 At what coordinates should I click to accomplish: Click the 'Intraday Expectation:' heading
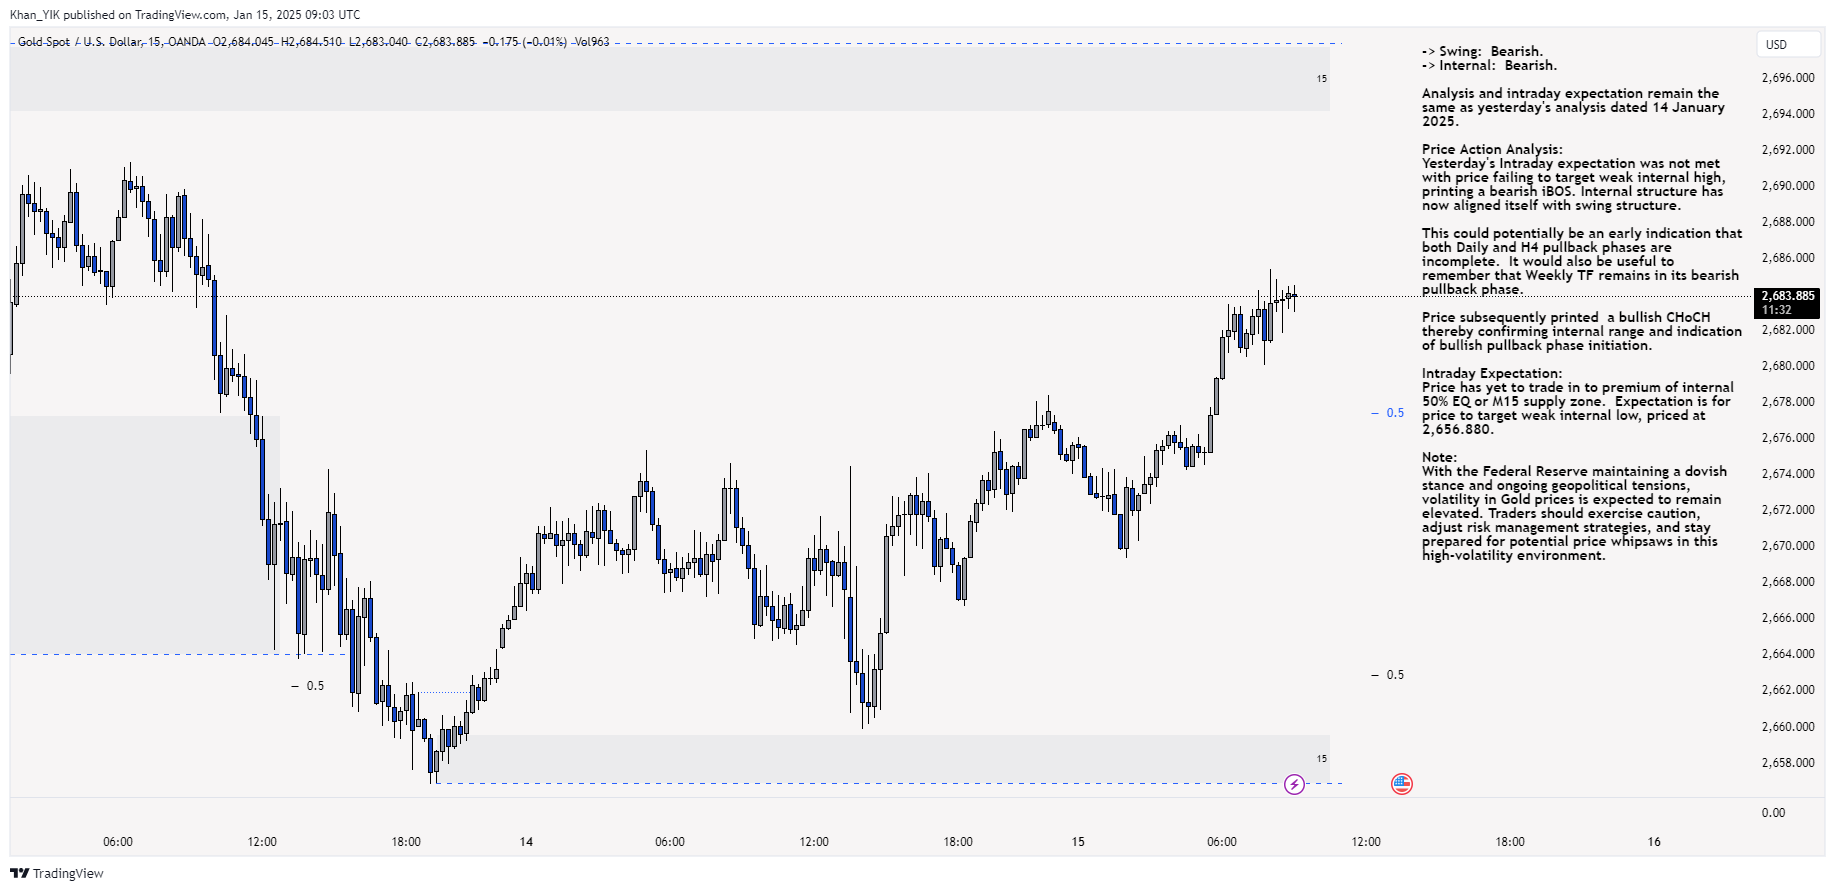click(1492, 373)
